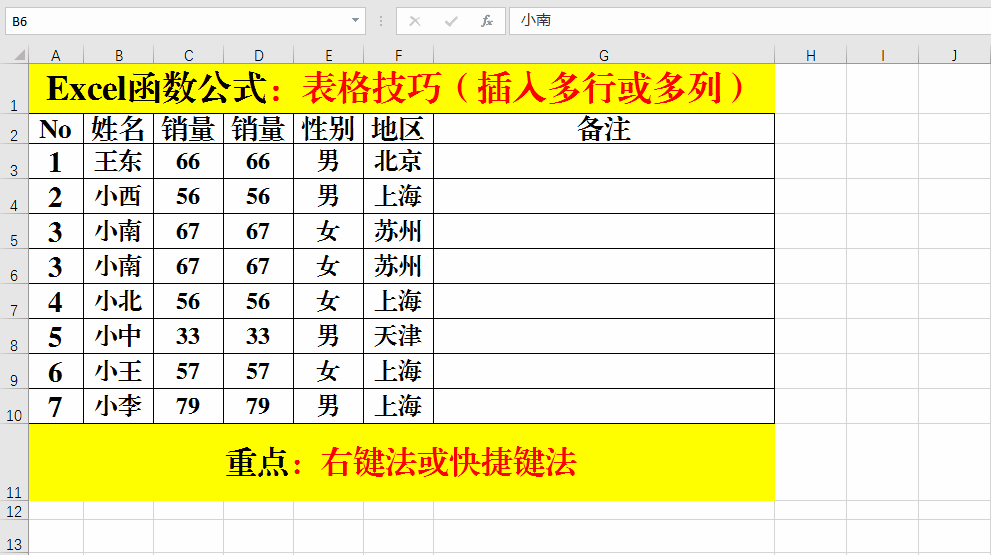Screen dimensions: 991x555
Task: Select column I header
Action: [882, 56]
